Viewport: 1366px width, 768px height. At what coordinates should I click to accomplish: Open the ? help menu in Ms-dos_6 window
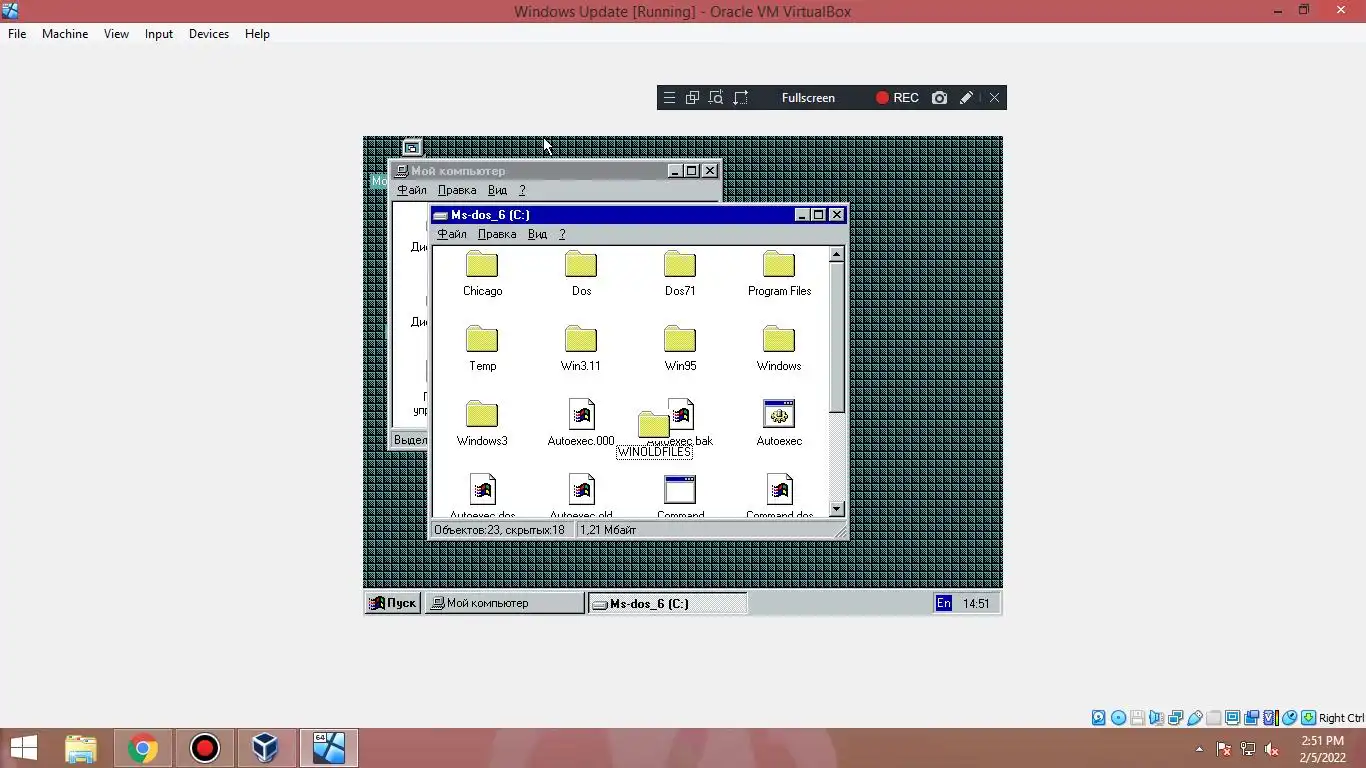coord(562,234)
